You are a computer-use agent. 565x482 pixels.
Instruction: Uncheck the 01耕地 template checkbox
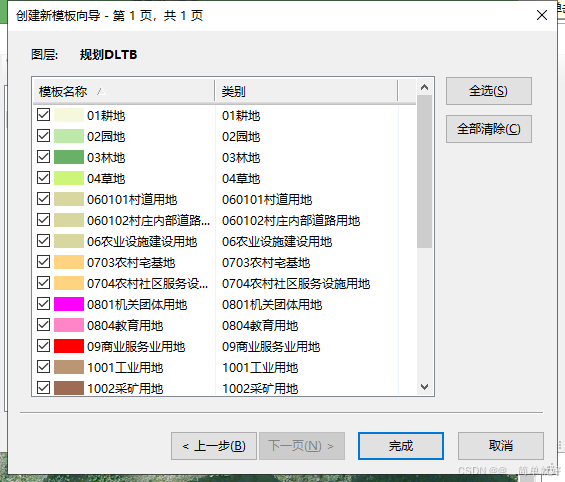44,115
